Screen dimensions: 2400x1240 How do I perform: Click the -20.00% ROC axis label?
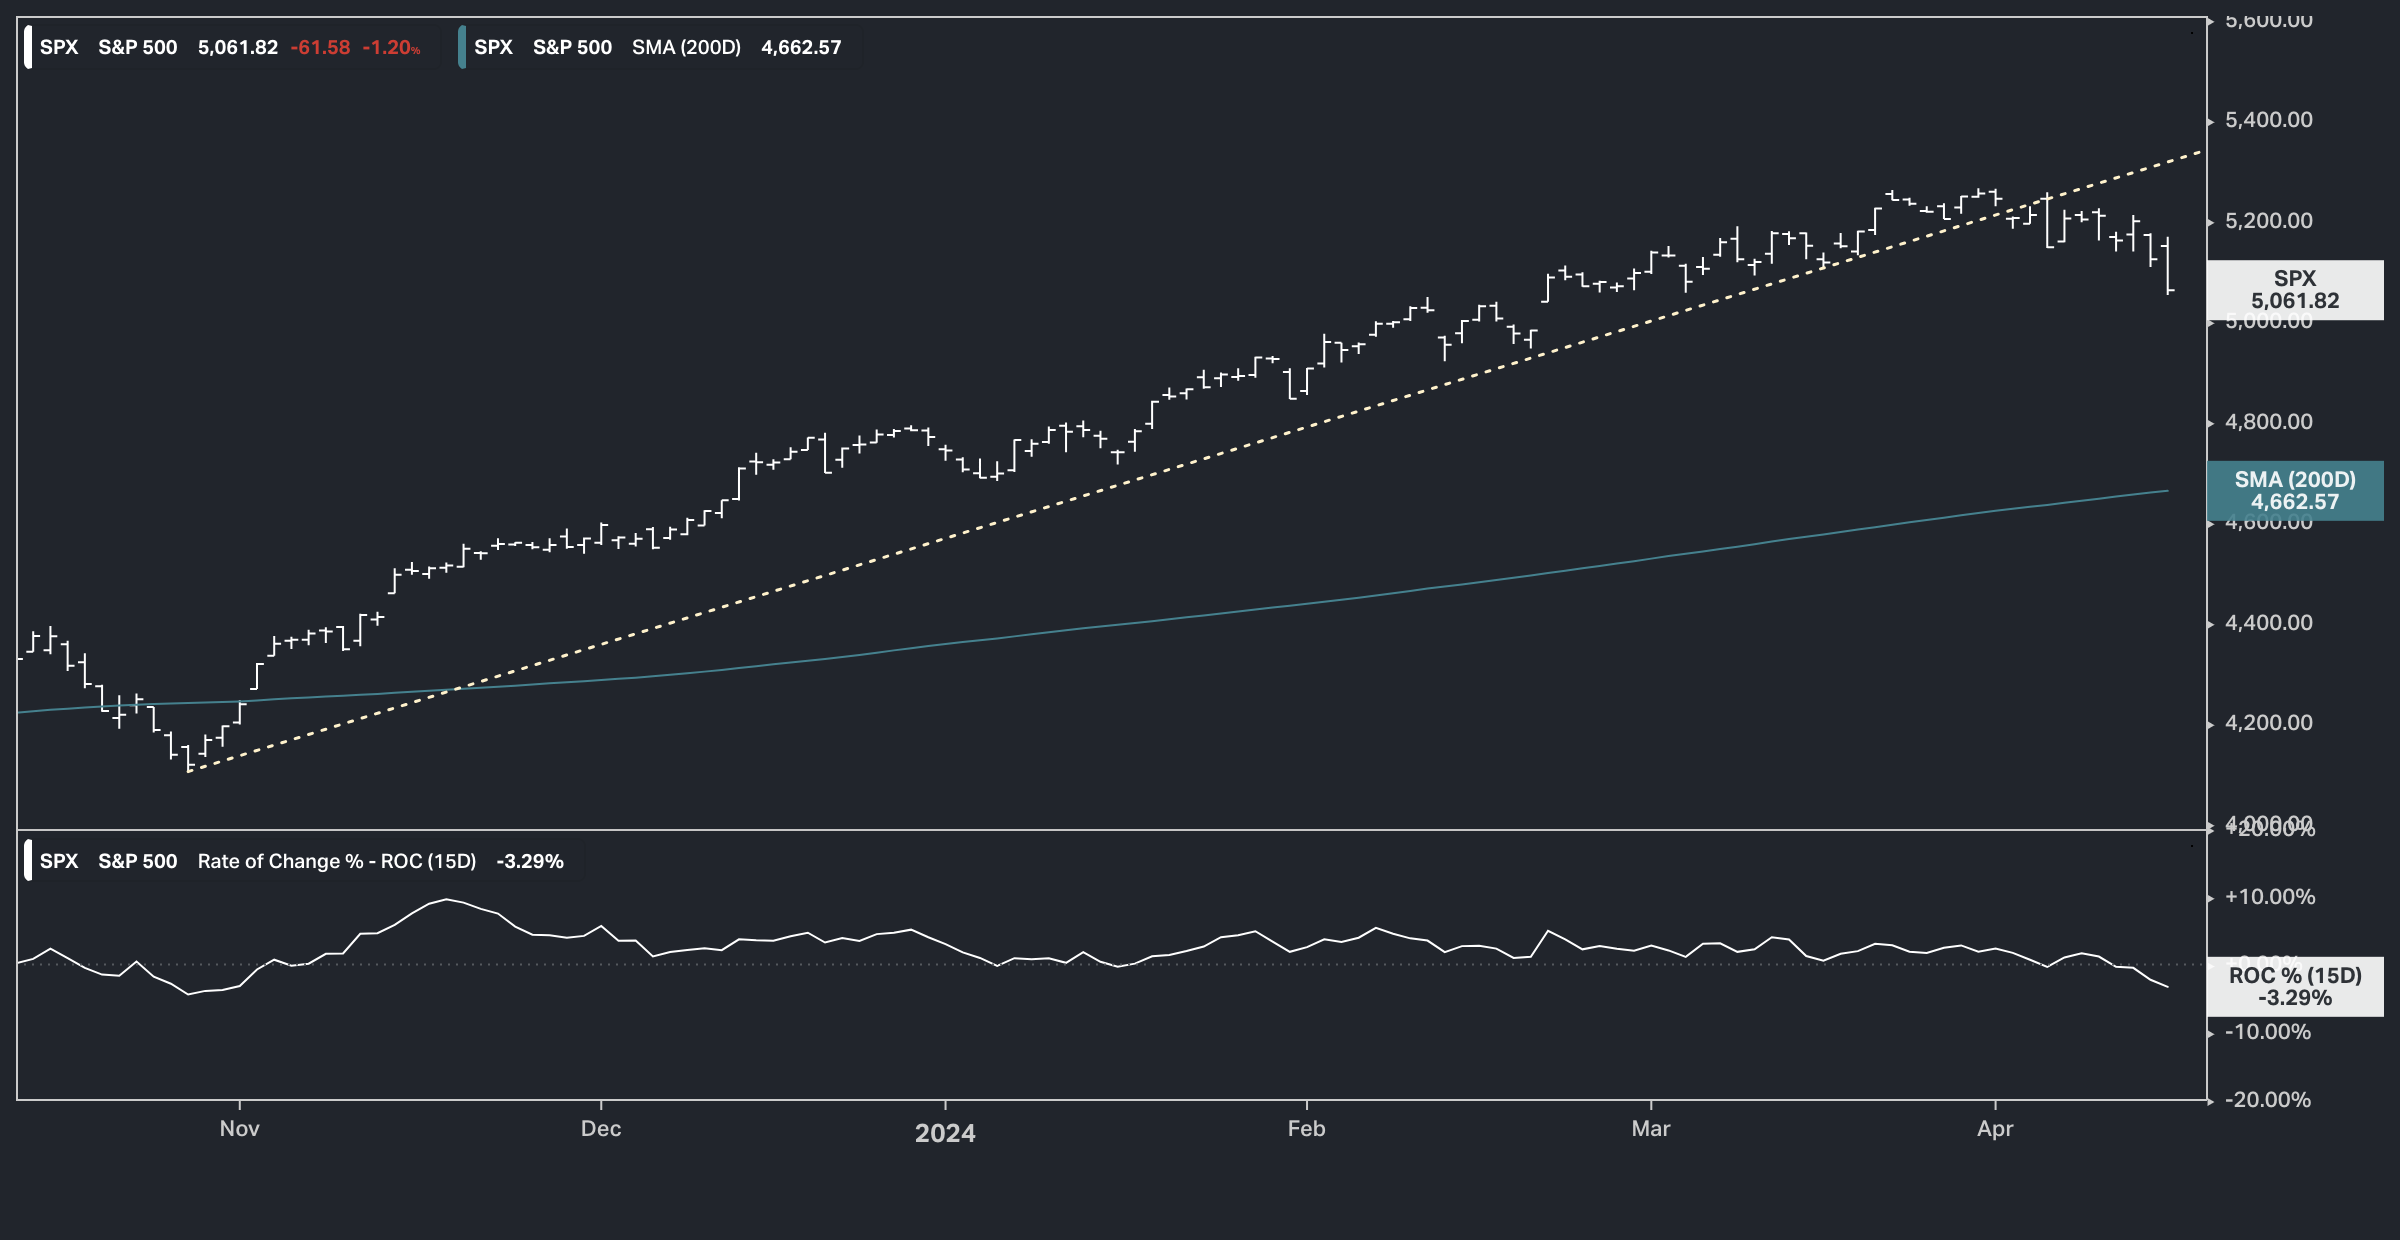(2268, 1100)
